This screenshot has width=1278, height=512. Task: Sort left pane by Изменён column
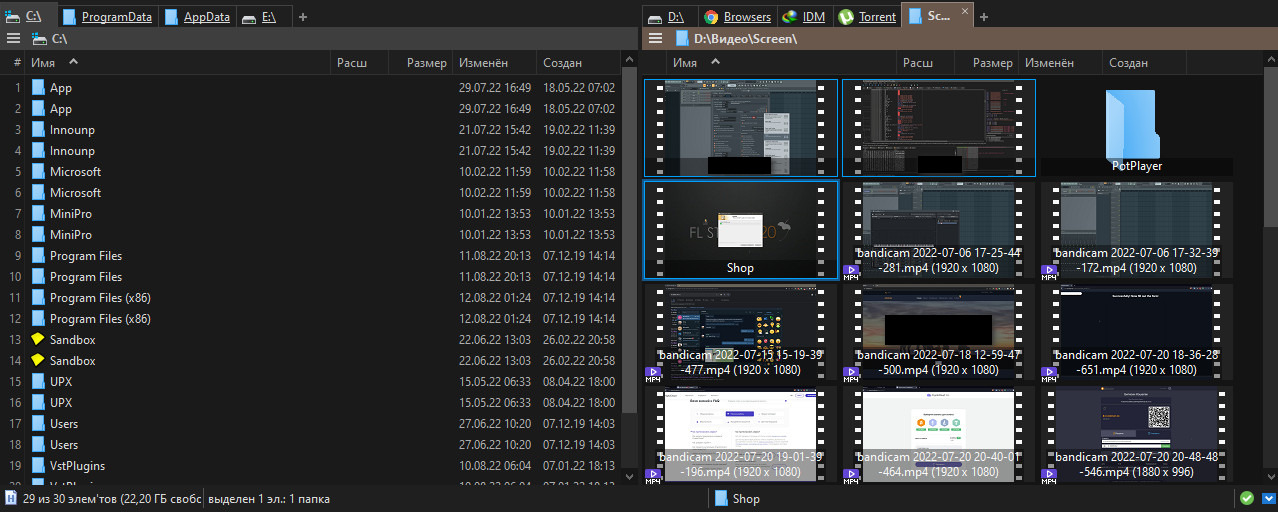pos(483,63)
